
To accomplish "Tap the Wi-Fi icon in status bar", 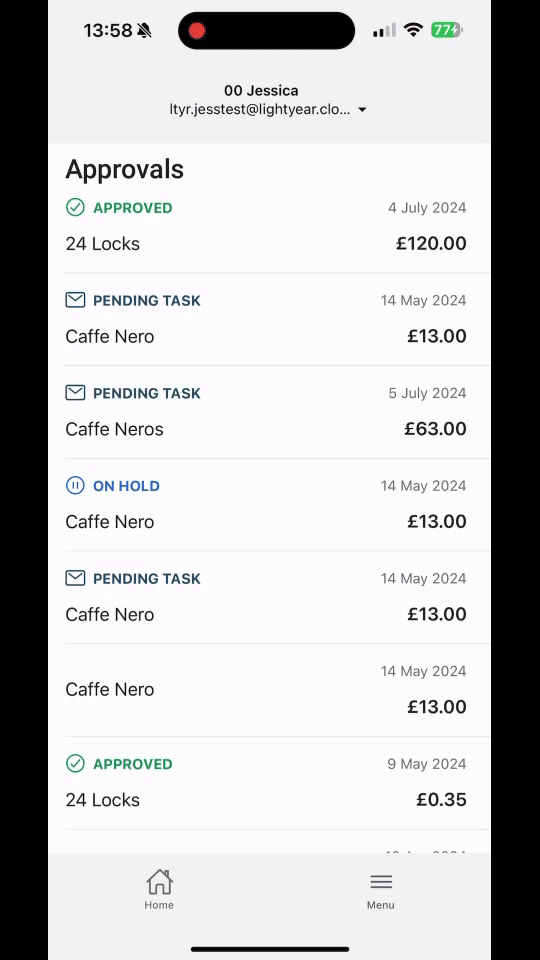I will 414,30.
